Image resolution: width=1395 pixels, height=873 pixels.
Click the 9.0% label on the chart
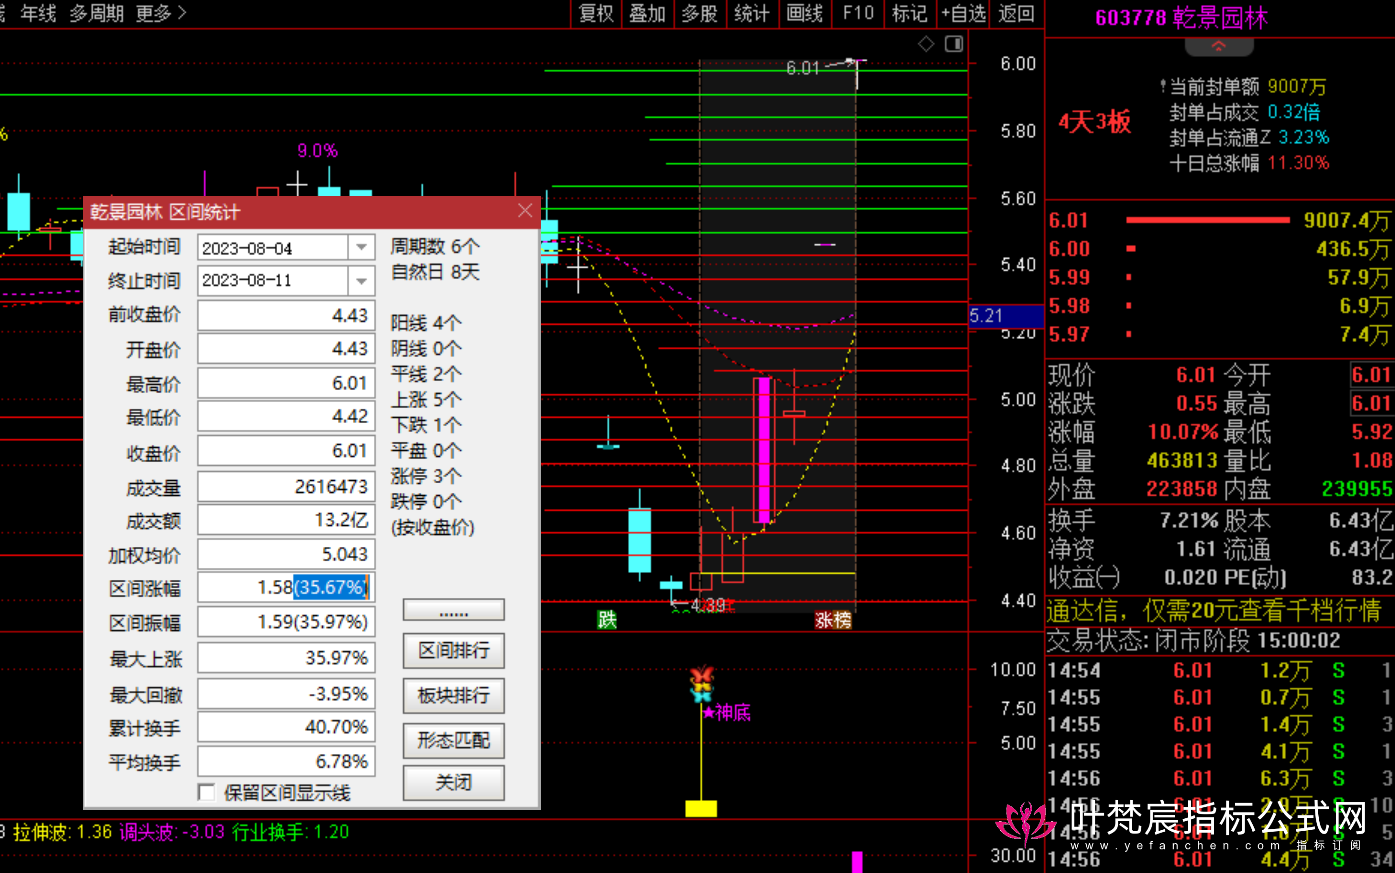(x=318, y=151)
